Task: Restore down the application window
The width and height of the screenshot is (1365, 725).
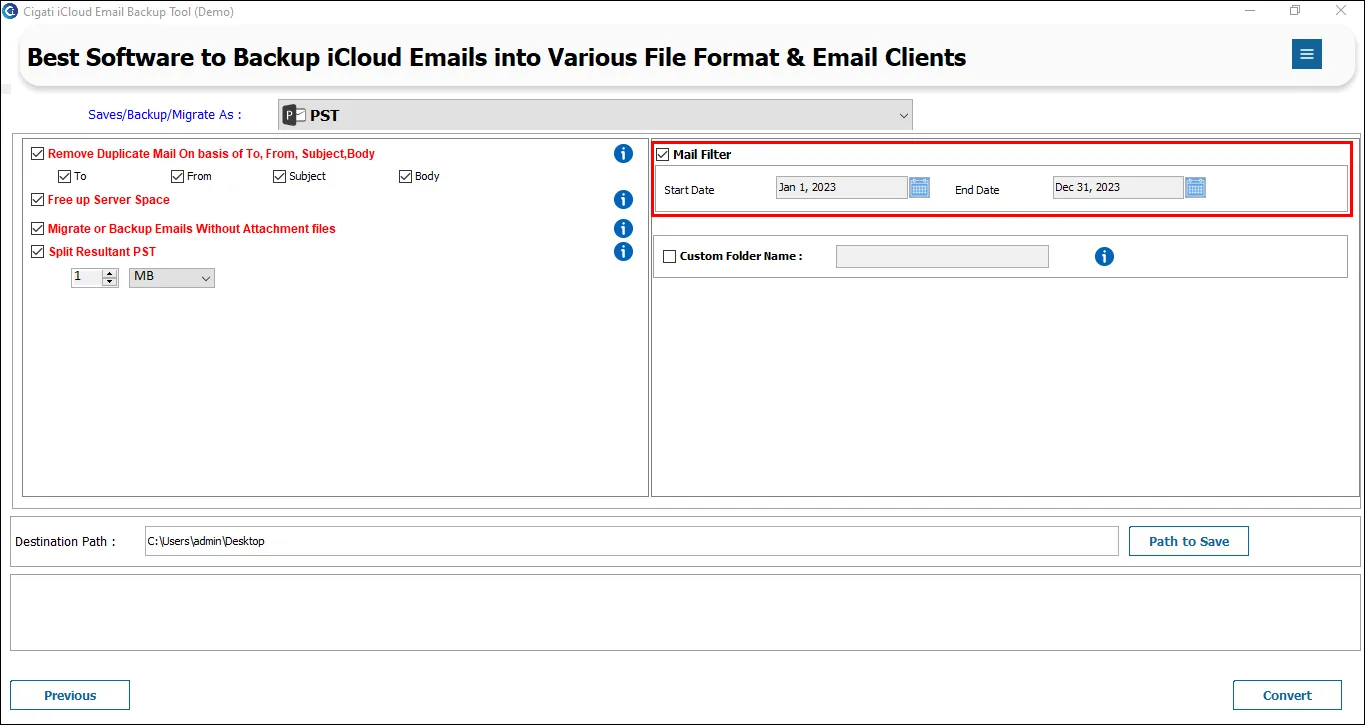Action: [x=1295, y=11]
